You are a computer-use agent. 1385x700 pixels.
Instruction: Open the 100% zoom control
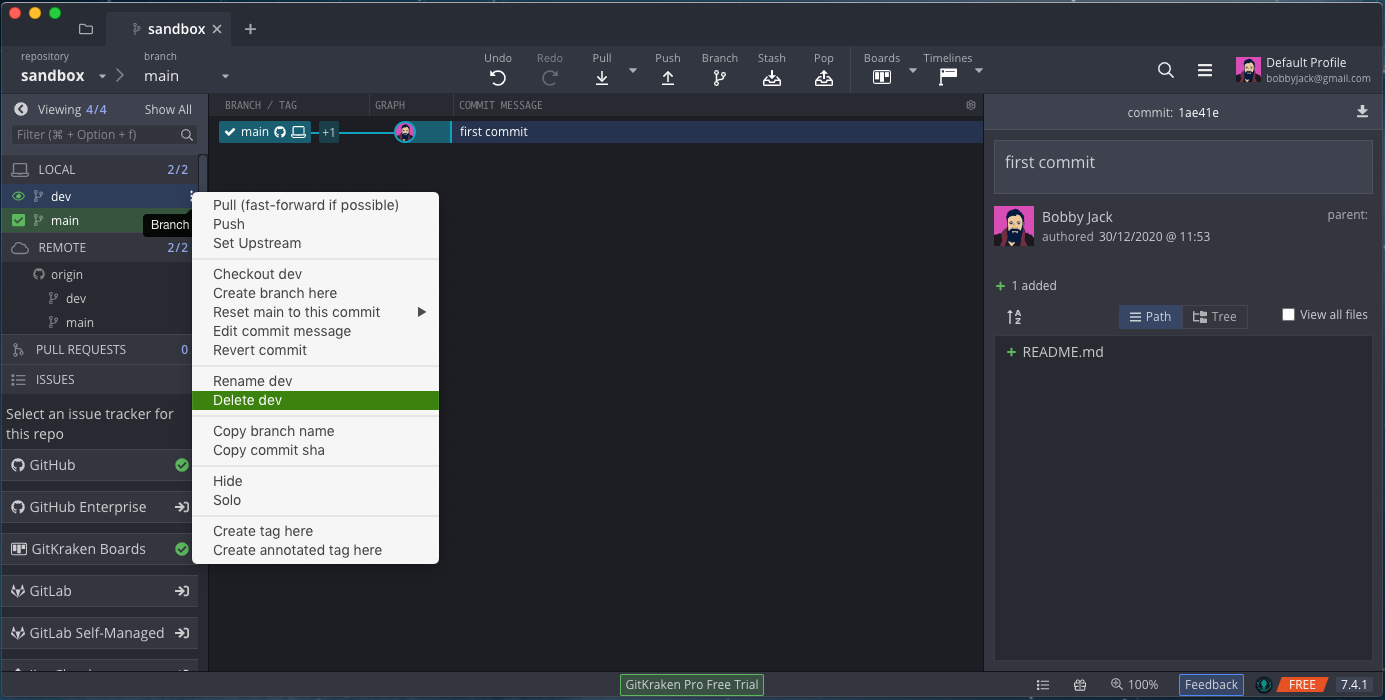tap(1135, 684)
